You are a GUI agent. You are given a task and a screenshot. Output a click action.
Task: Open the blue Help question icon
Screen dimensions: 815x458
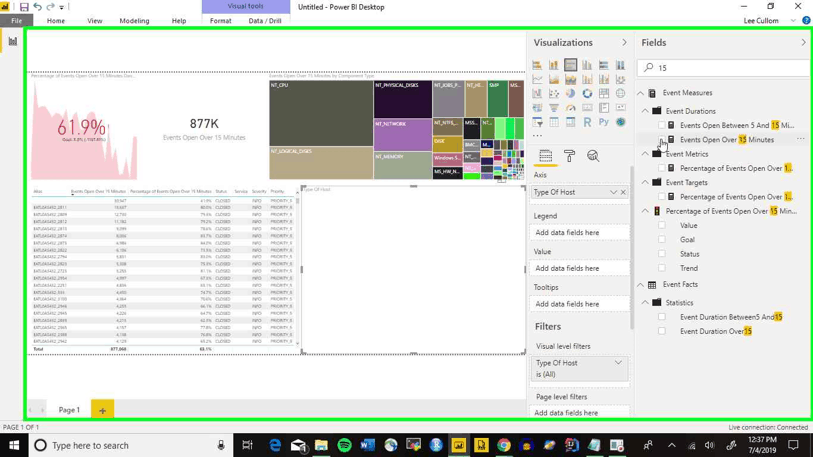pos(806,20)
